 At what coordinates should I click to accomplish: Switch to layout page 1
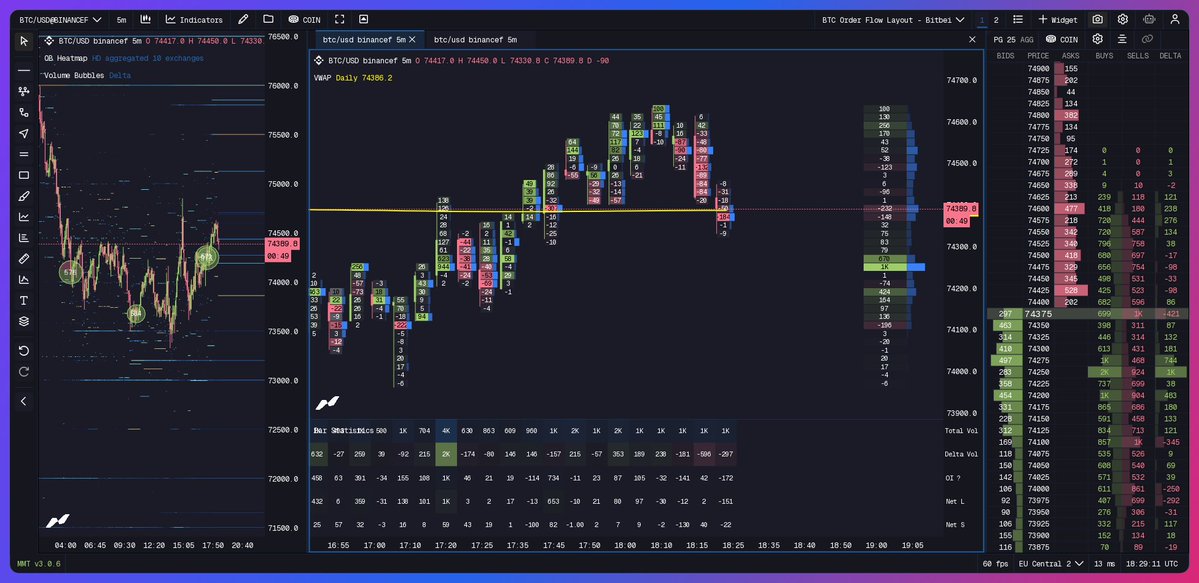tap(981, 19)
